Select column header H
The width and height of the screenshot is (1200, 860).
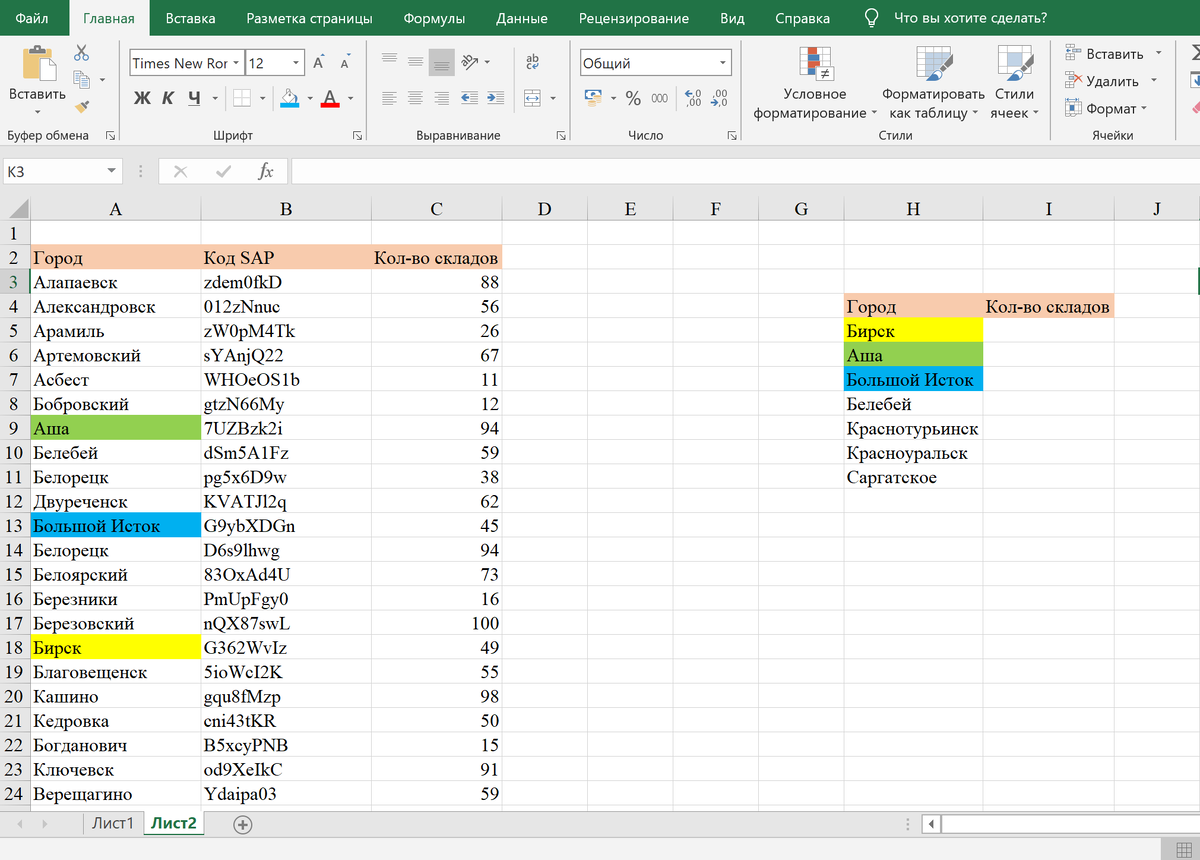click(x=913, y=209)
